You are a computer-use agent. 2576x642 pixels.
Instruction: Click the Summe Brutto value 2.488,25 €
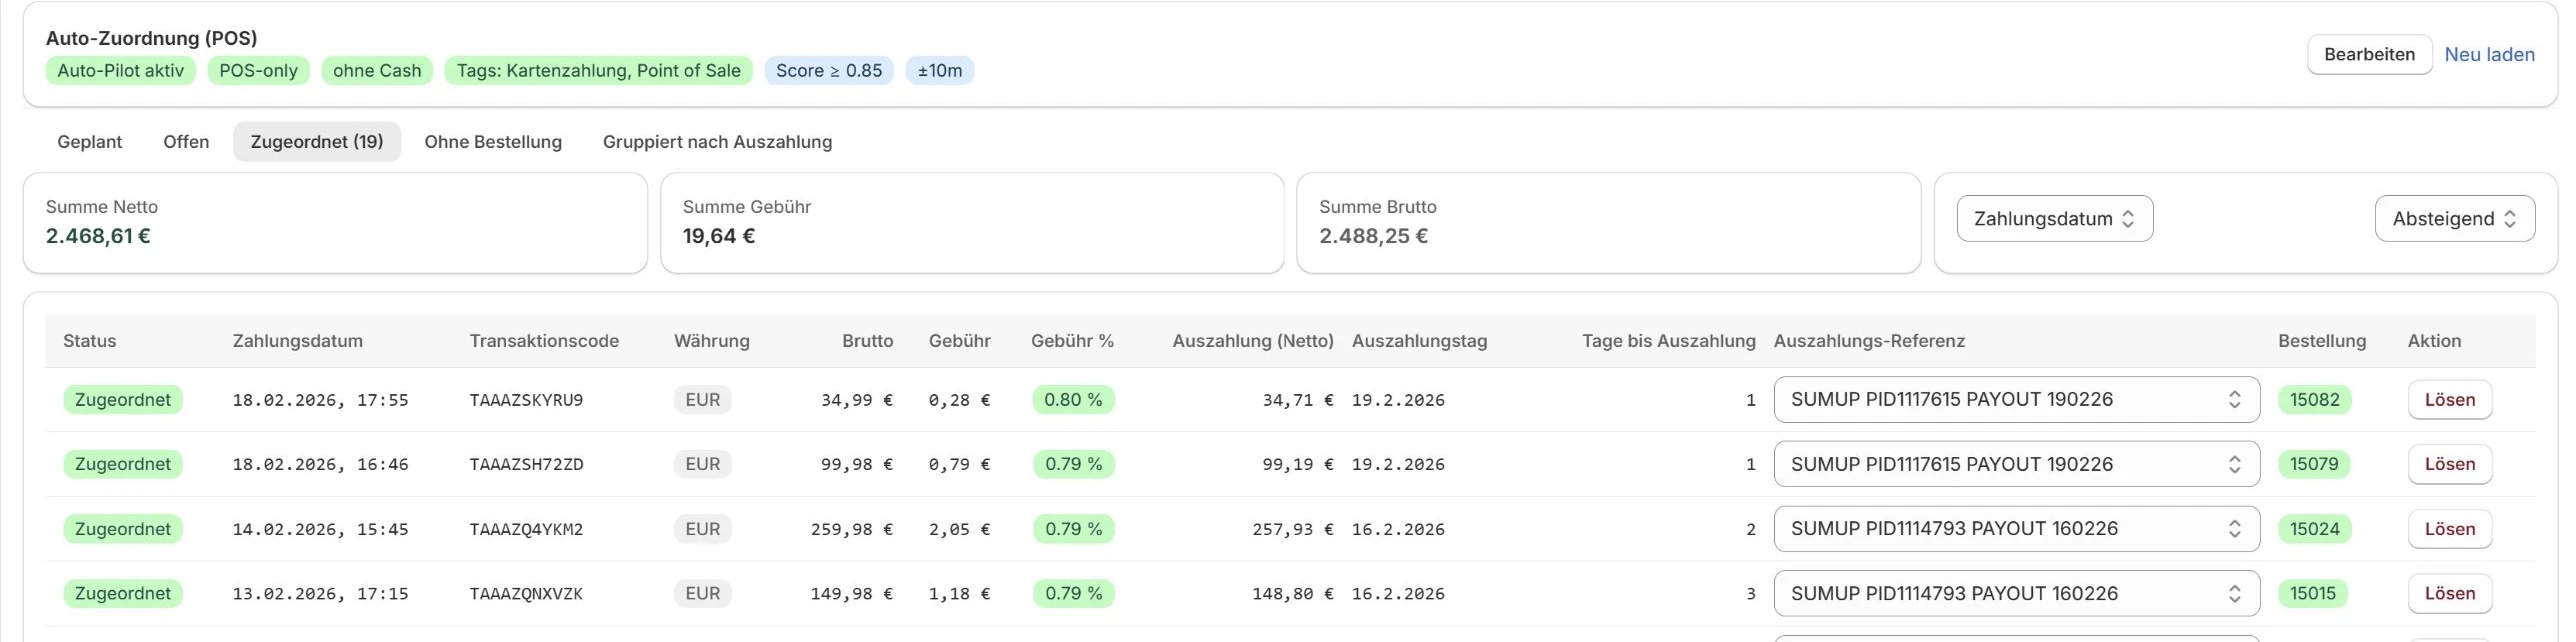coord(1373,236)
